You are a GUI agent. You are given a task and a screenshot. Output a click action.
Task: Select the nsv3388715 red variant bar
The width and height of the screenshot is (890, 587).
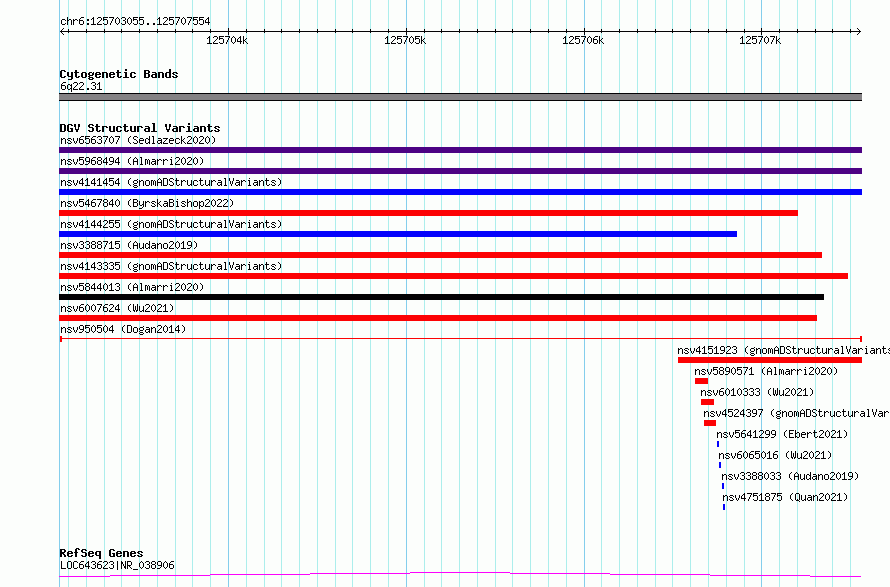point(440,255)
